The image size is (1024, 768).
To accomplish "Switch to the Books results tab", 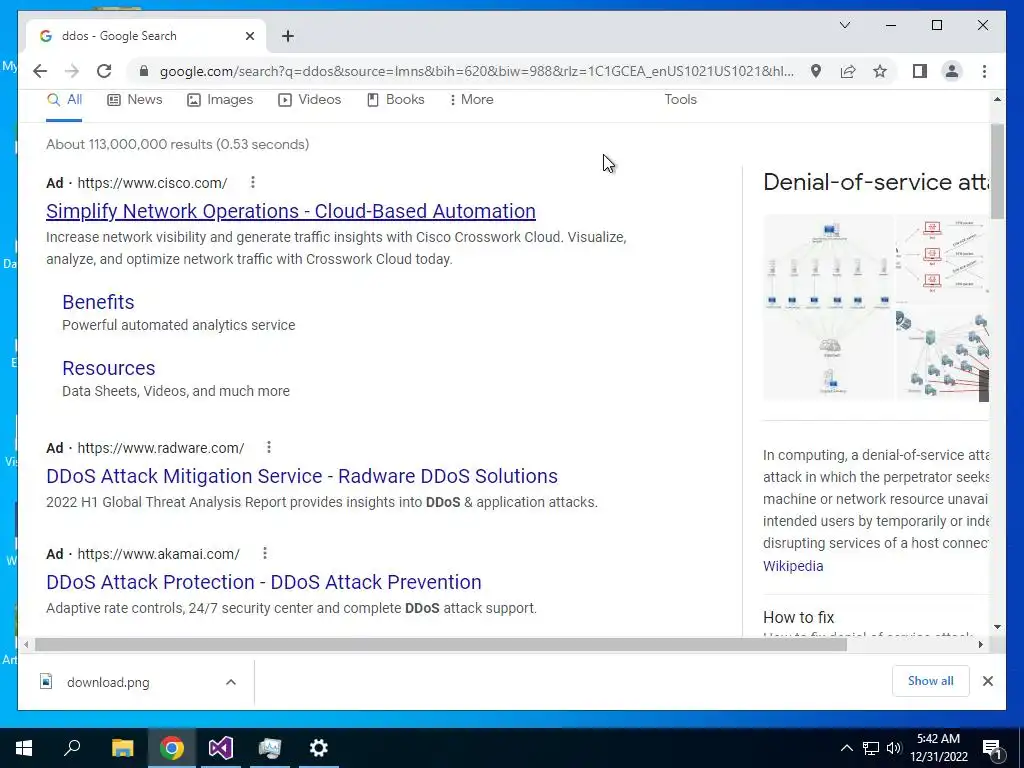I will (x=396, y=100).
